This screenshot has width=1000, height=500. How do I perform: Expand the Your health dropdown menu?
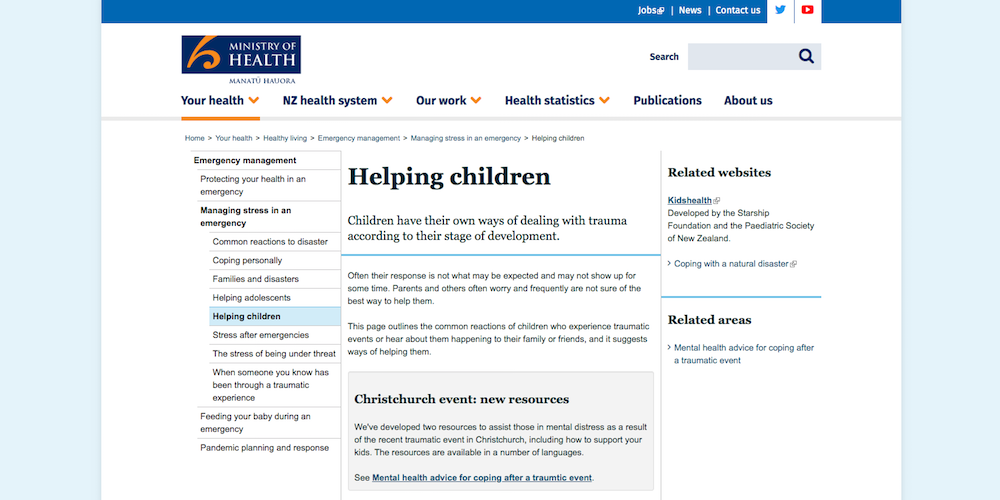coord(220,101)
